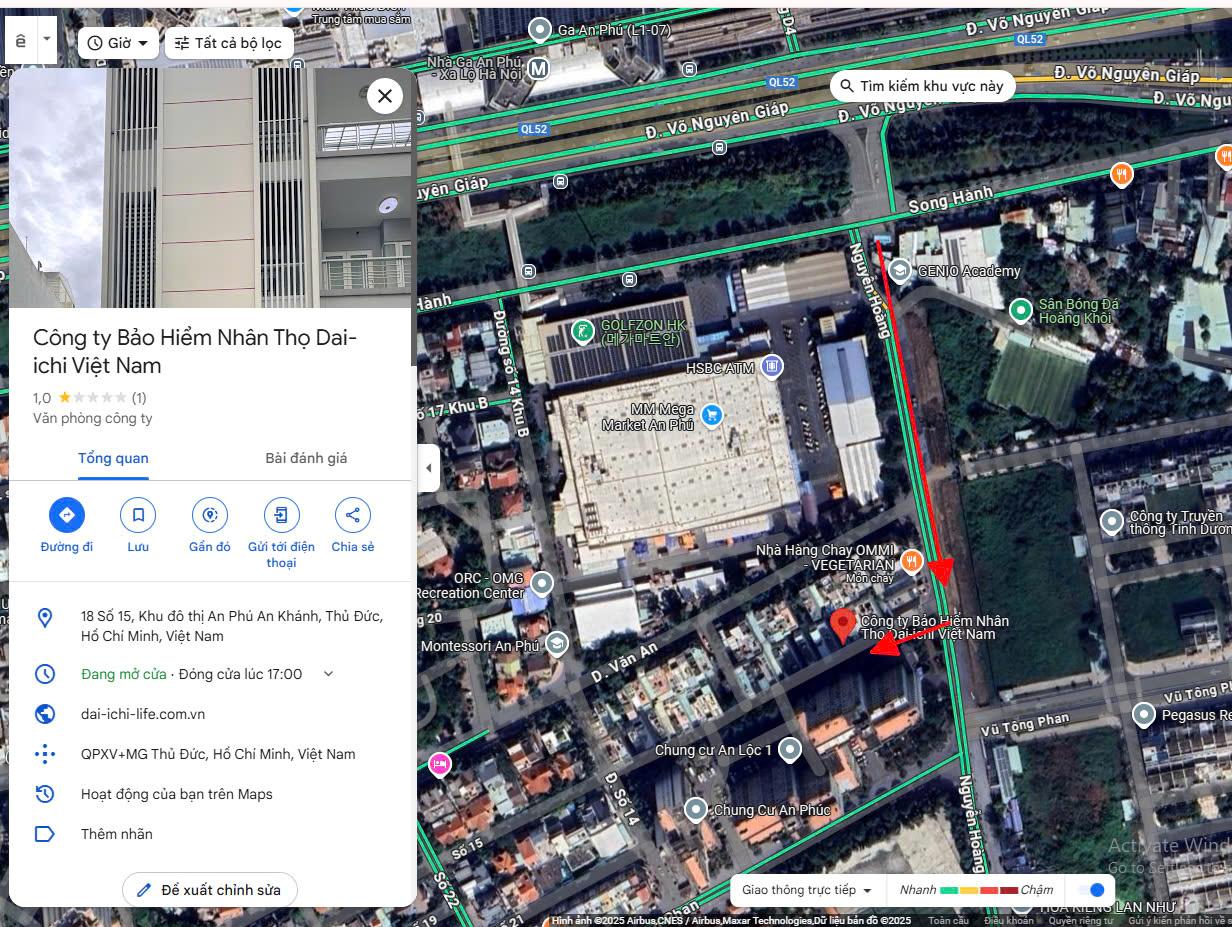Save place with the Lưu bookmark icon
The height and width of the screenshot is (927, 1232).
click(x=138, y=515)
